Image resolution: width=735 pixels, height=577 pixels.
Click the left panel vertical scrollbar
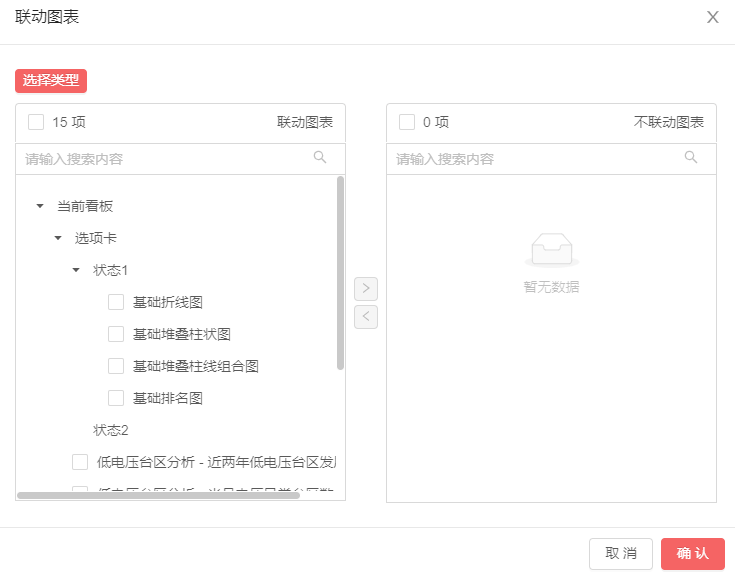[x=340, y=272]
